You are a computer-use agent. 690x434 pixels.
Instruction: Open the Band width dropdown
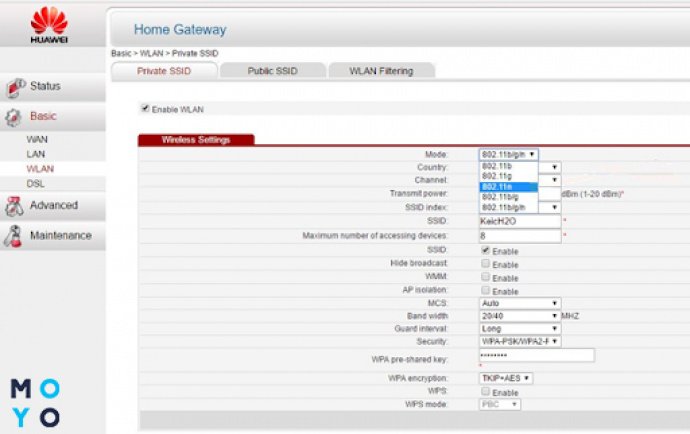pos(520,316)
